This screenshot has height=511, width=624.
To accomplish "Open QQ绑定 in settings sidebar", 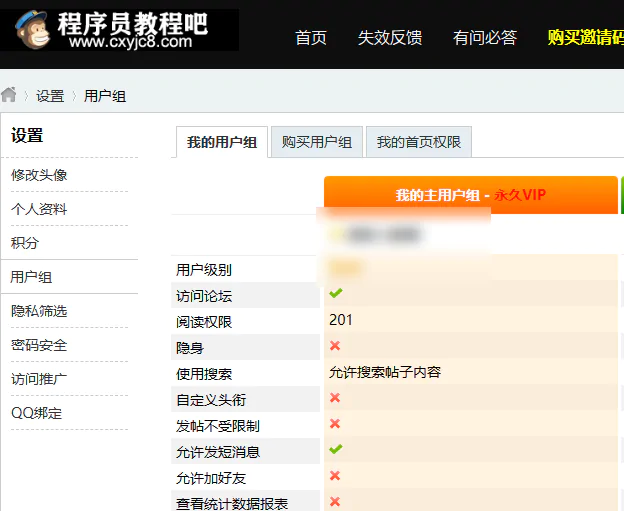I will [x=37, y=413].
